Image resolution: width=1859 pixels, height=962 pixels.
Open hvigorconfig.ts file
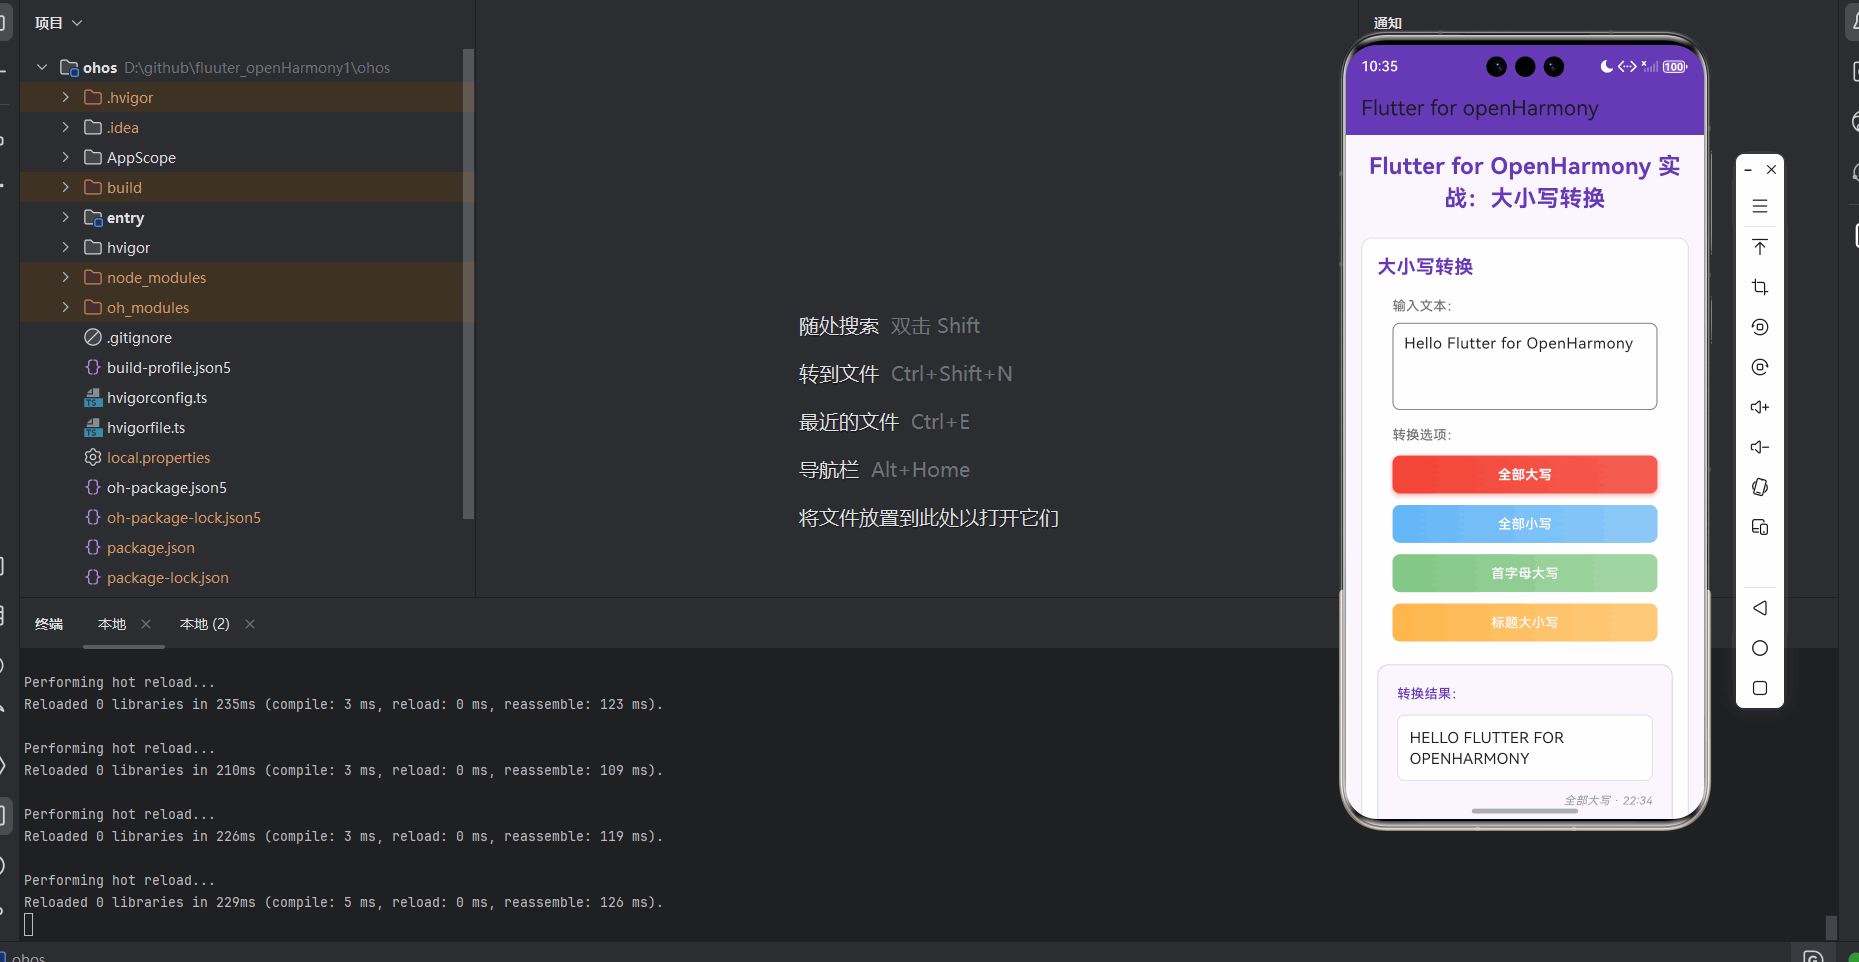click(x=157, y=398)
